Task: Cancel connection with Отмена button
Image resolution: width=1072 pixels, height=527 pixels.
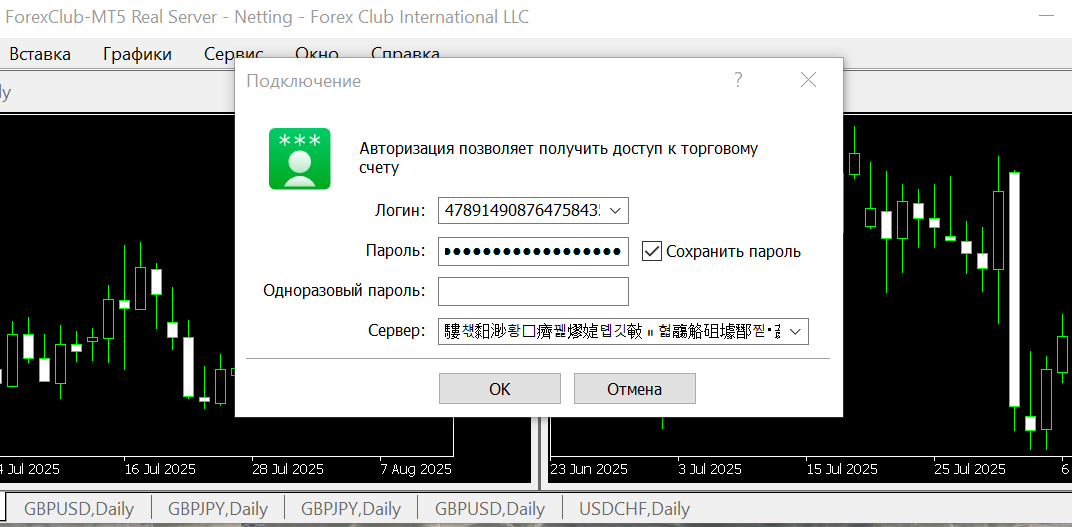Action: 634,389
